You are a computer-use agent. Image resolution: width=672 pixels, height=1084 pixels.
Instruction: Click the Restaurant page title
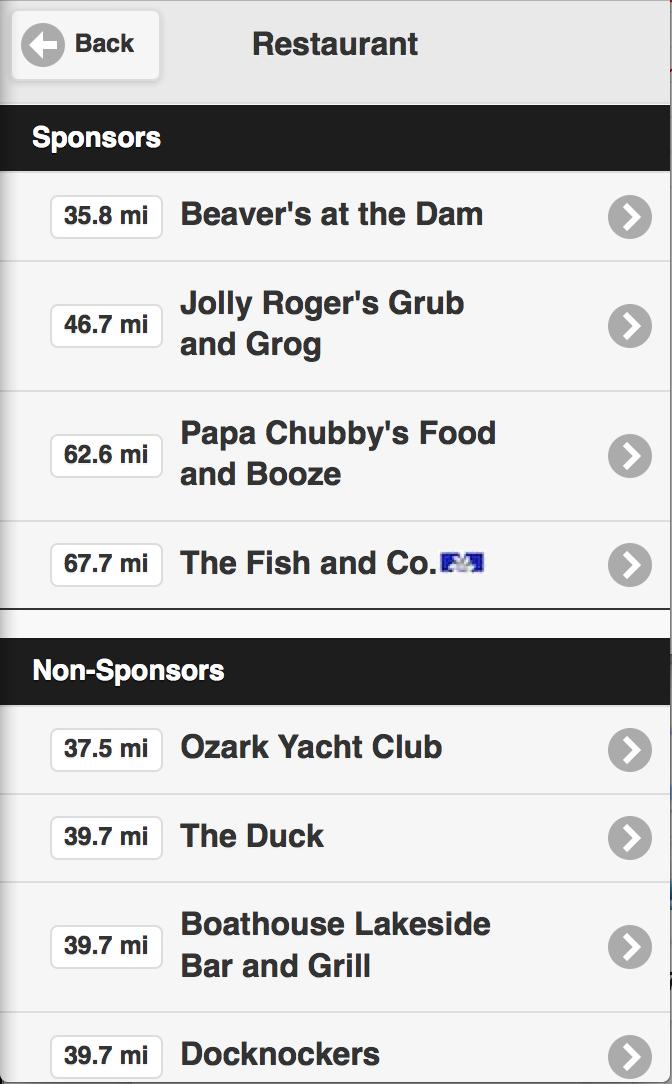pos(335,44)
